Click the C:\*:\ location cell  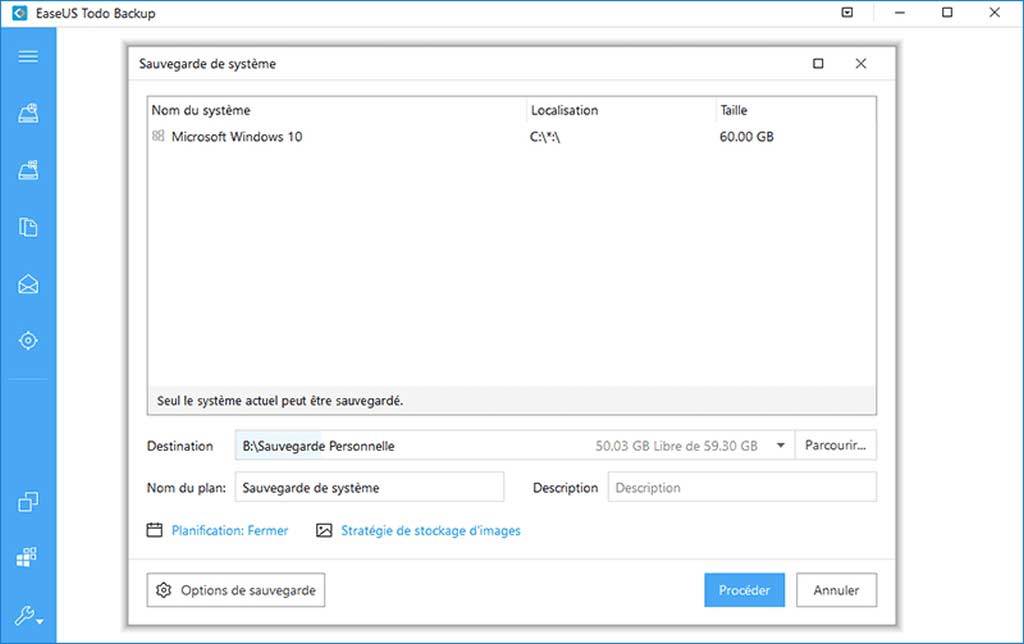tap(545, 137)
